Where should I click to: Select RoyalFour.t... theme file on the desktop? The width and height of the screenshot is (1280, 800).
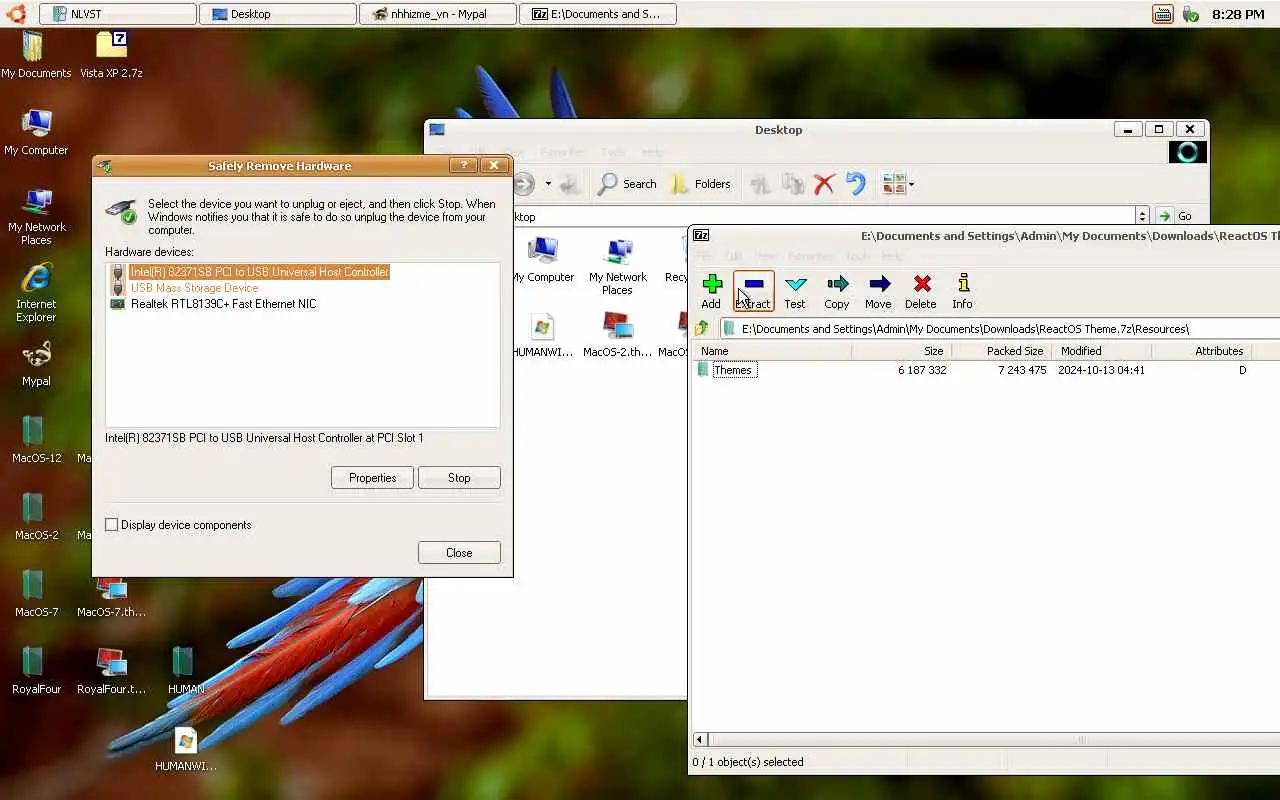click(111, 671)
